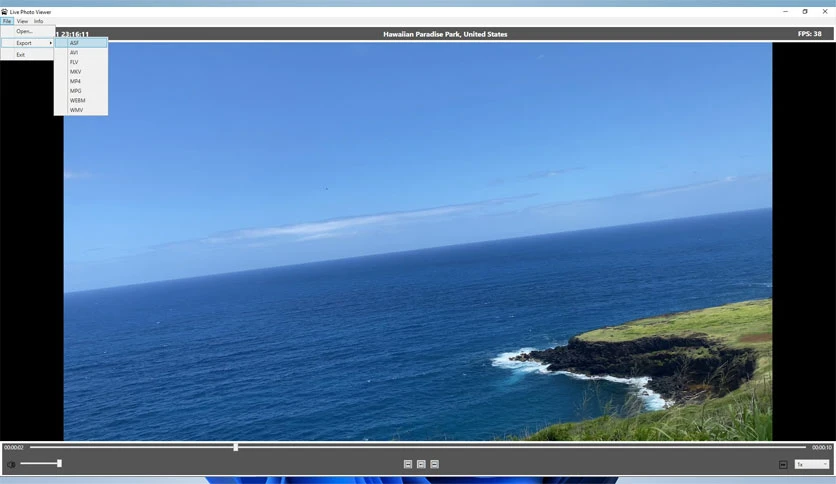836x484 pixels.
Task: Export the video as MP4
Action: click(81, 82)
